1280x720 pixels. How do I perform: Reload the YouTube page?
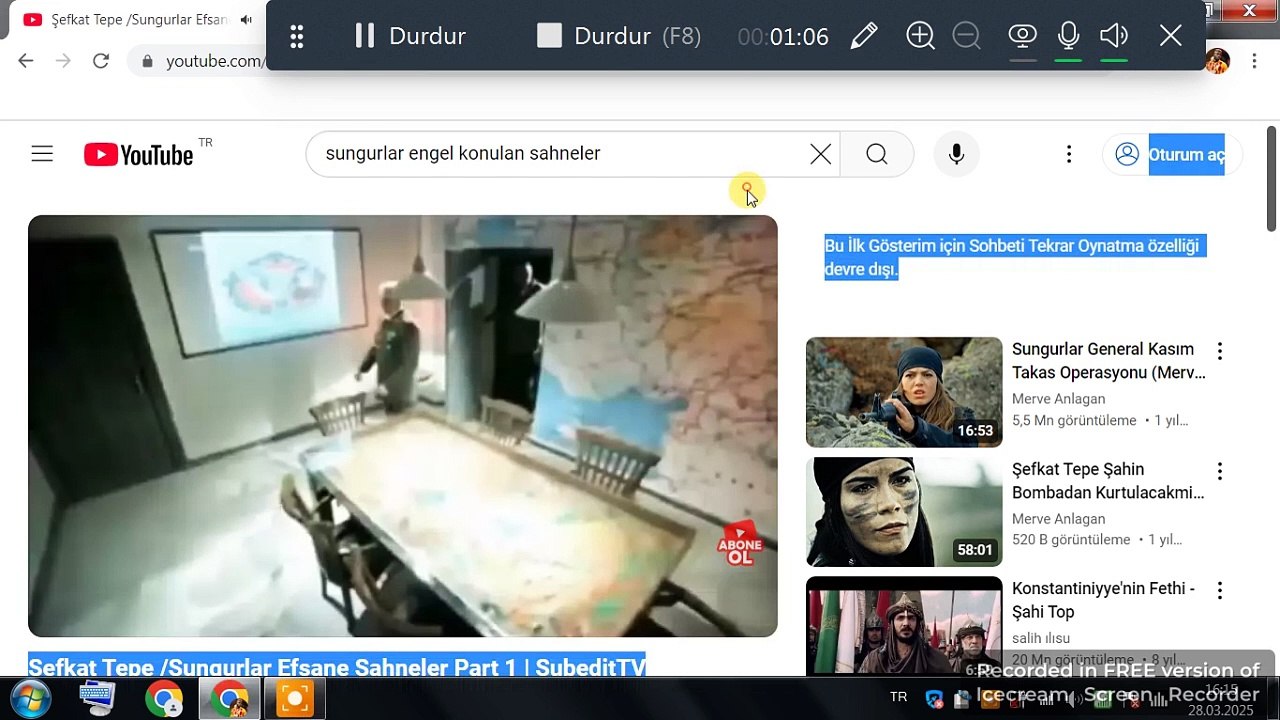pyautogui.click(x=100, y=61)
